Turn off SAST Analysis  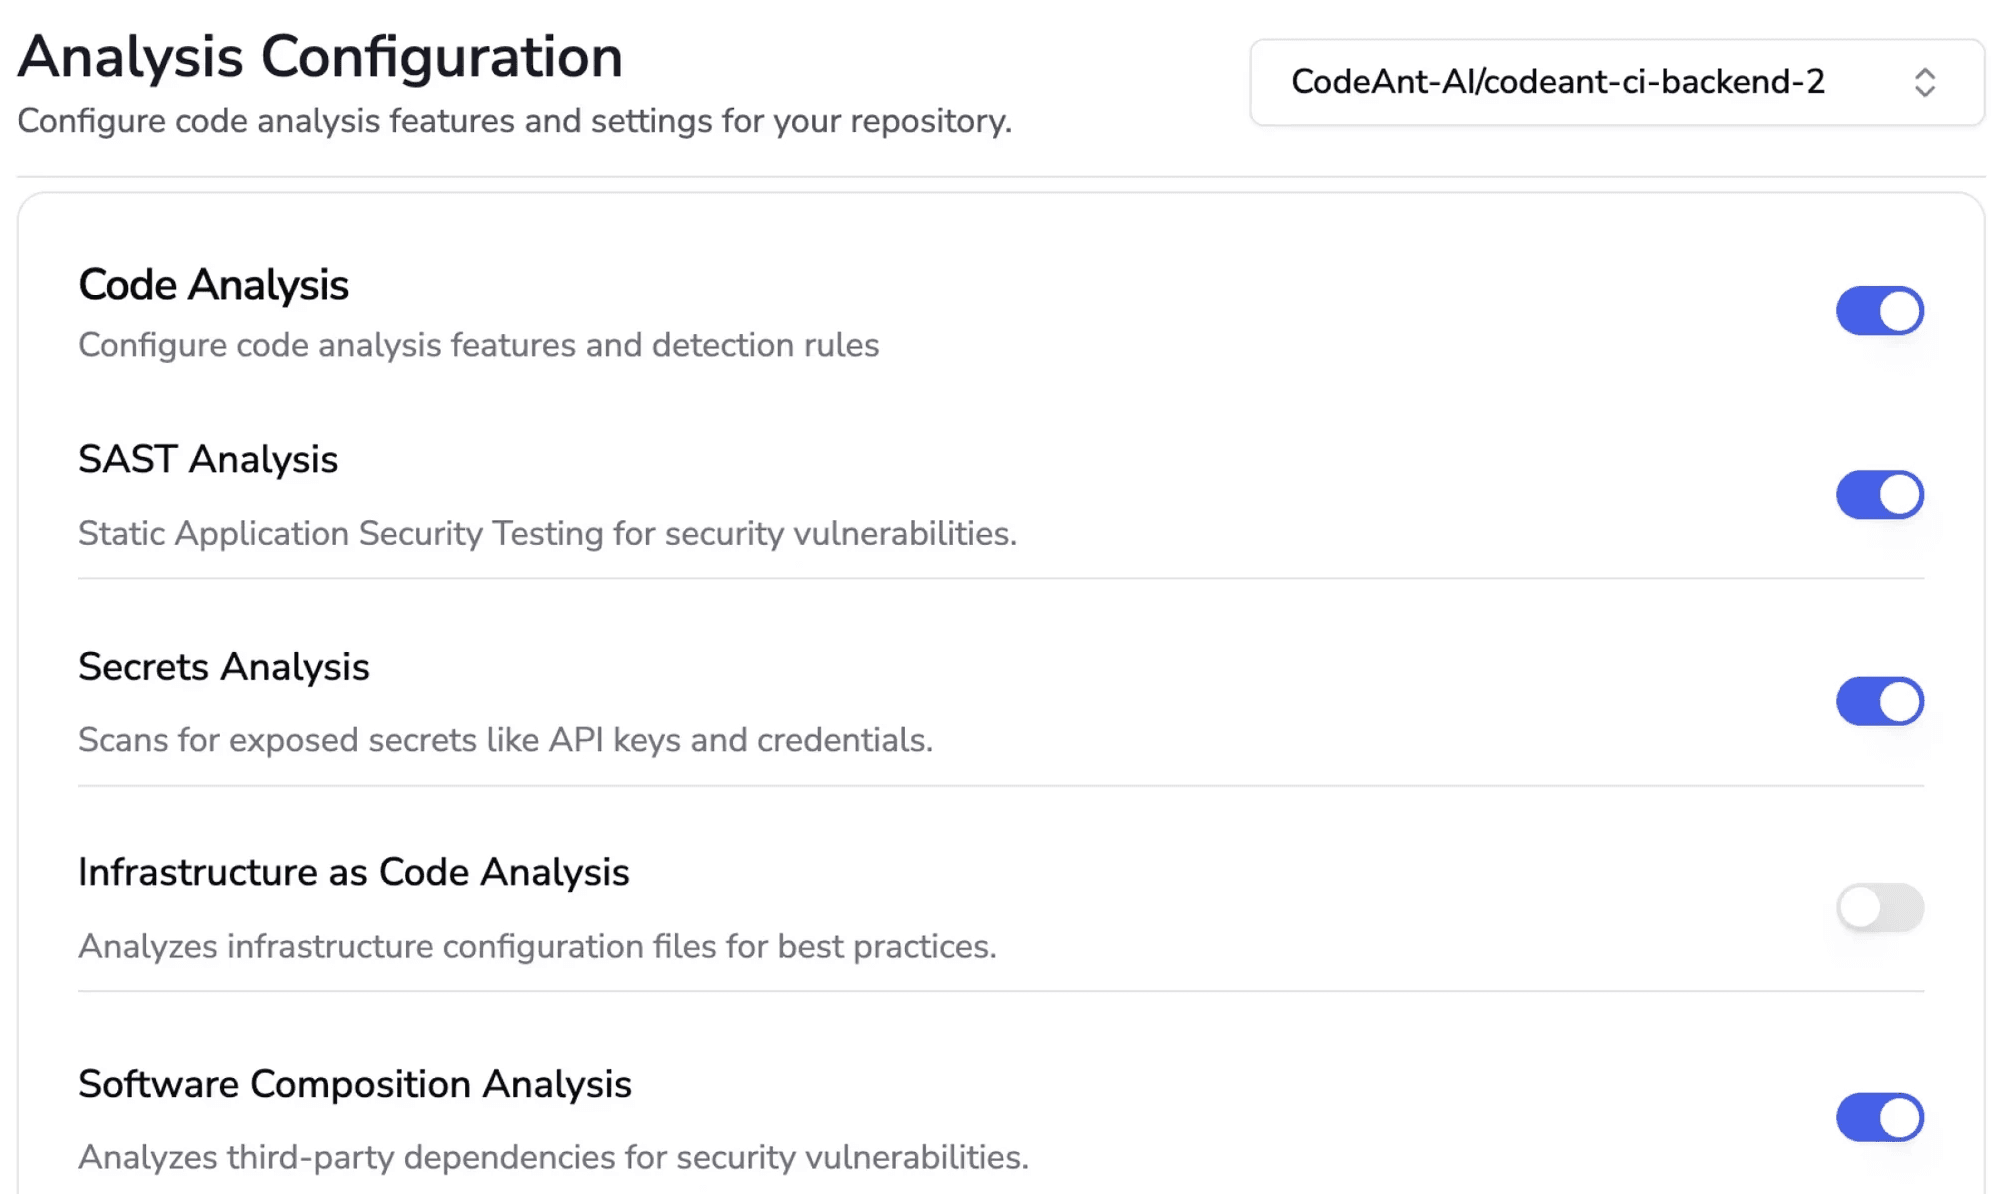[1880, 493]
